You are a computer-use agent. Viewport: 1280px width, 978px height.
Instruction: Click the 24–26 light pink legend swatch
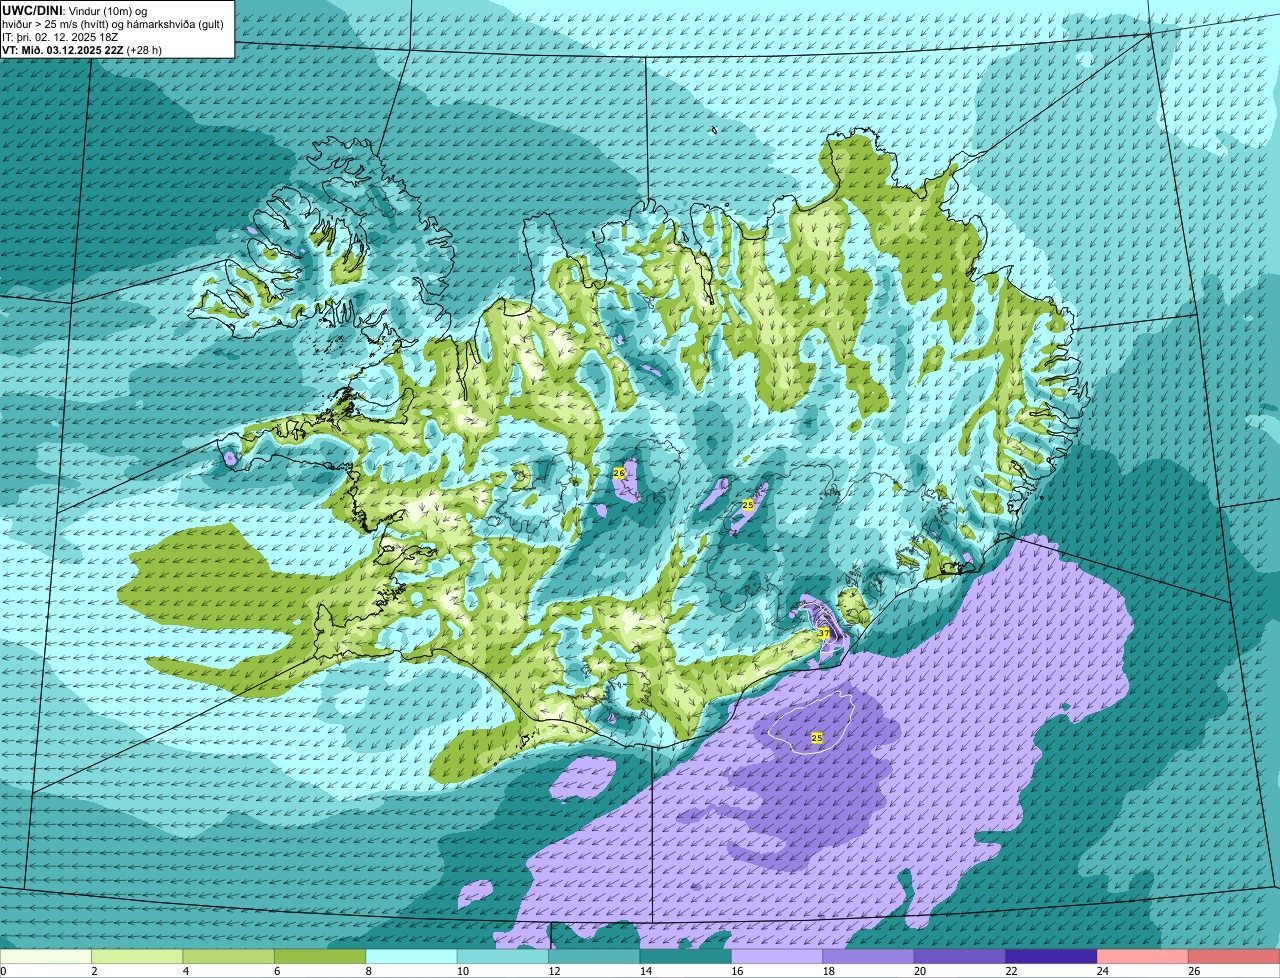(1143, 957)
